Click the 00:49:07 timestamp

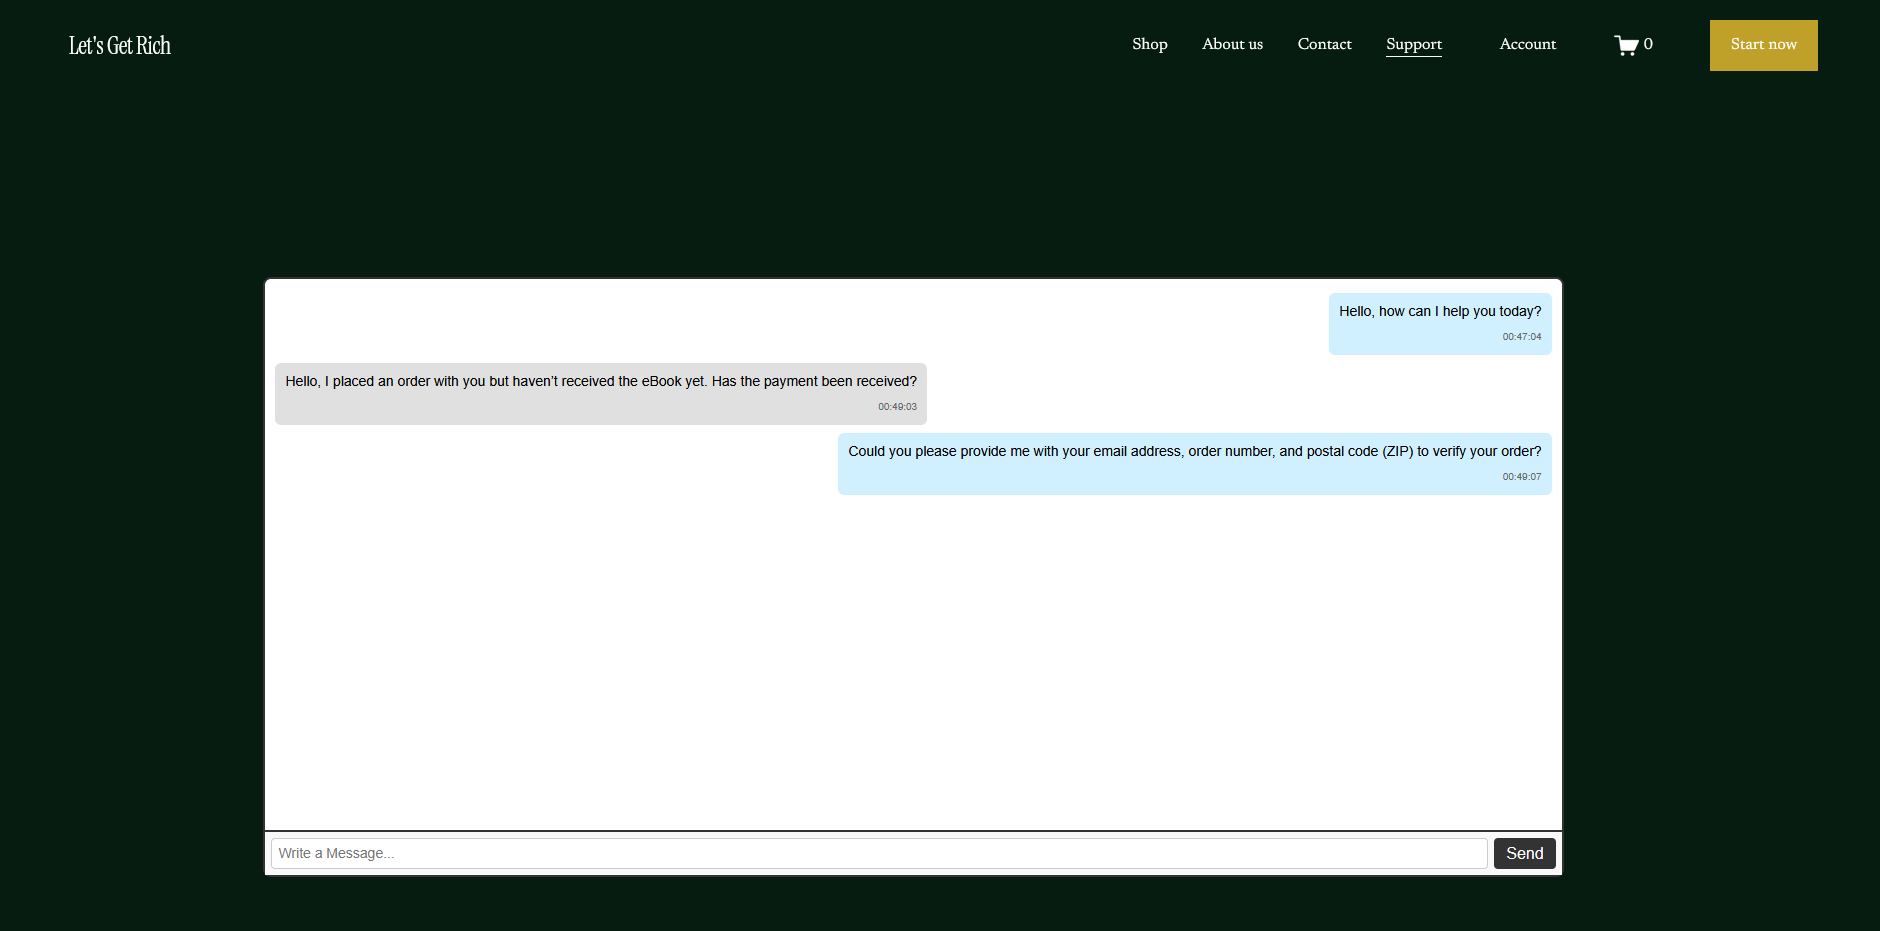tap(1522, 477)
